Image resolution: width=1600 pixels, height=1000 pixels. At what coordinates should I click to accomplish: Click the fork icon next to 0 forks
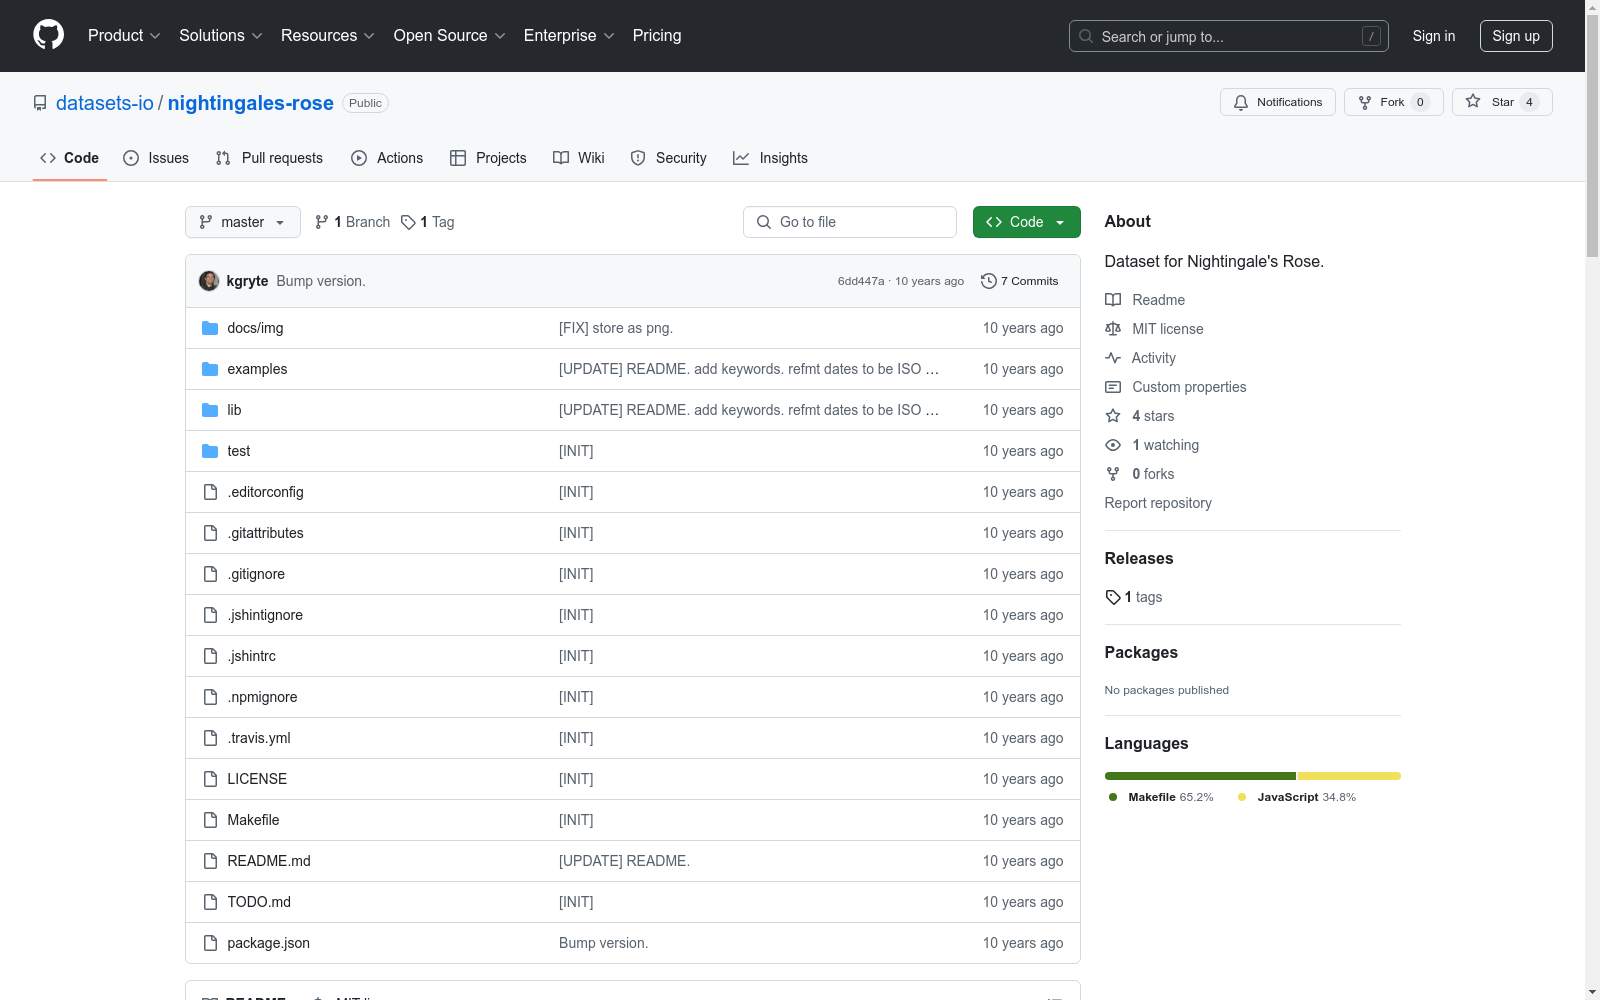(1113, 474)
